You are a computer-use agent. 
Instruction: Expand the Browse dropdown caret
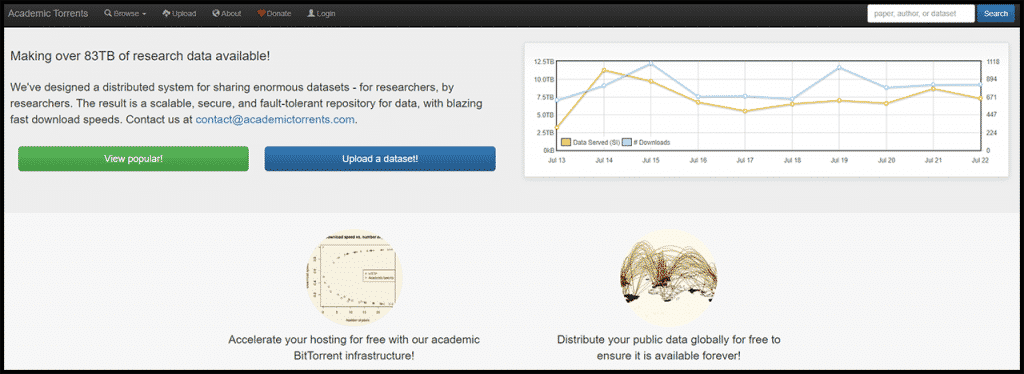click(144, 14)
